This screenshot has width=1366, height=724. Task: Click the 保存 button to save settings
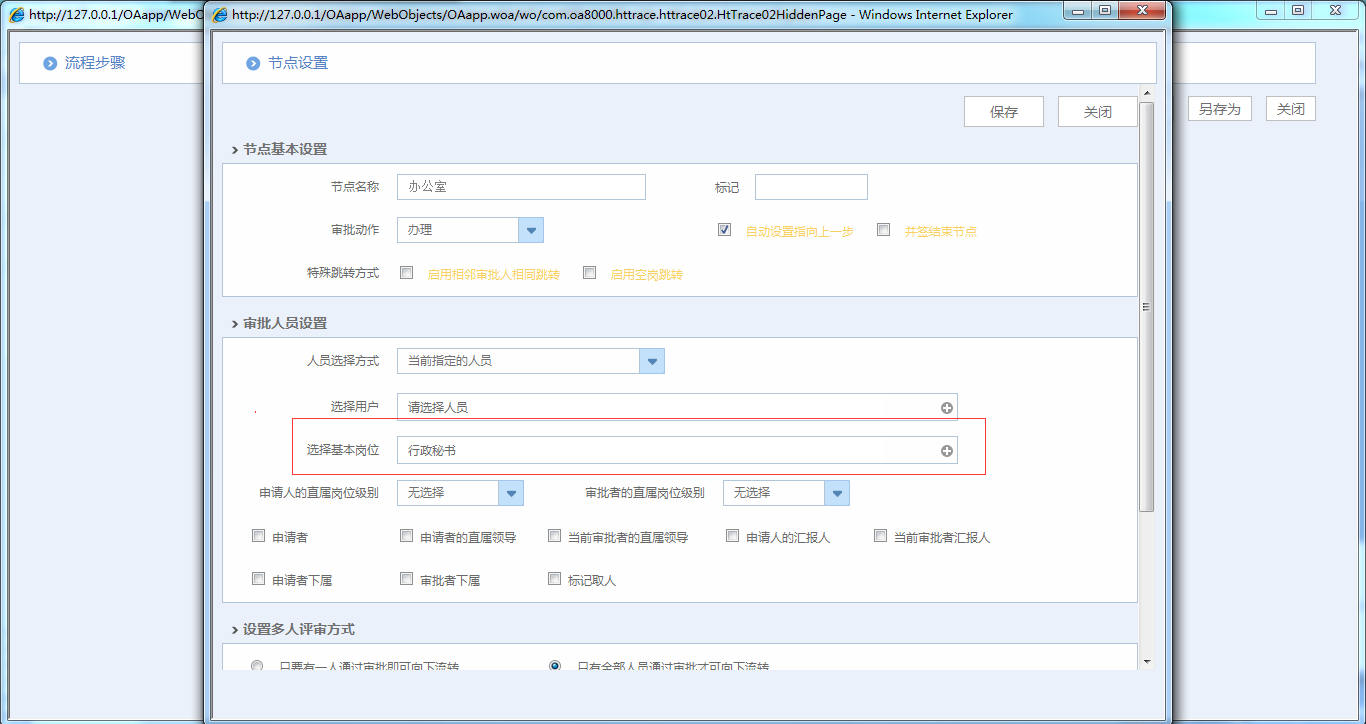1003,111
